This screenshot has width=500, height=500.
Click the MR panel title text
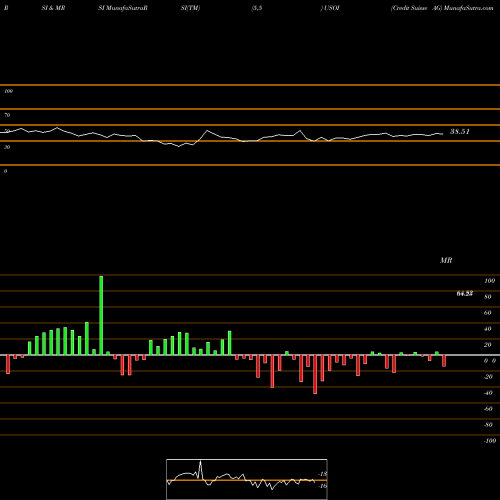click(x=446, y=260)
